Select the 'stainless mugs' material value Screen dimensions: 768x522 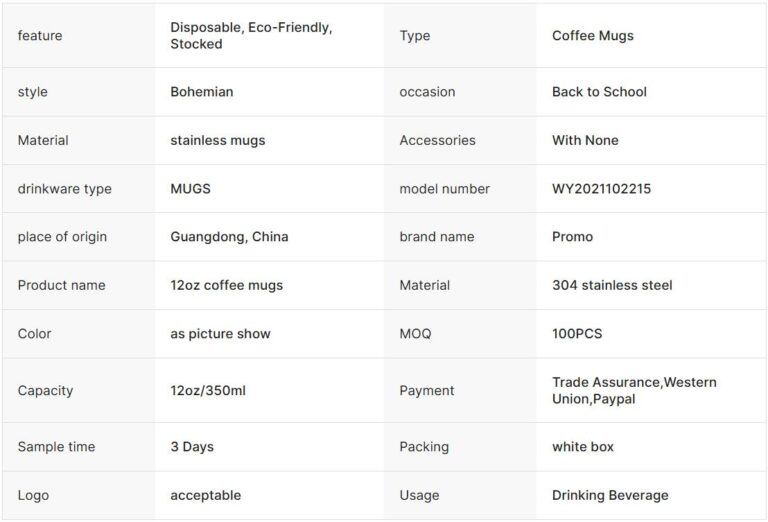(217, 140)
